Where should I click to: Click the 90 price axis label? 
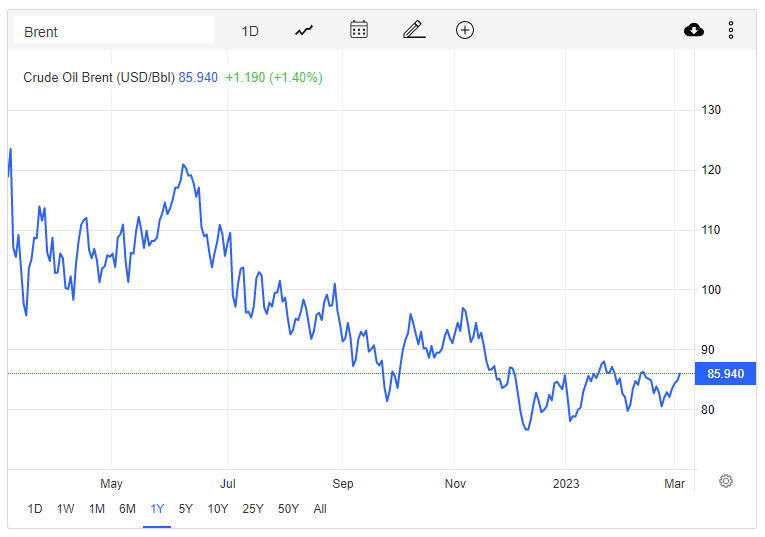click(707, 350)
